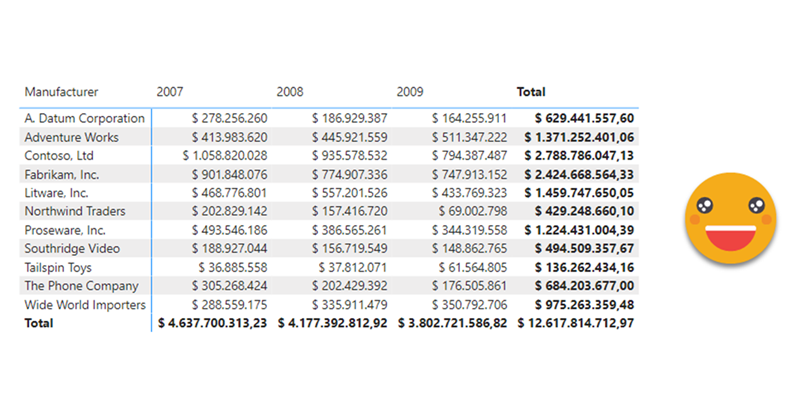Click the Tailspin Toys row label

pos(60,267)
